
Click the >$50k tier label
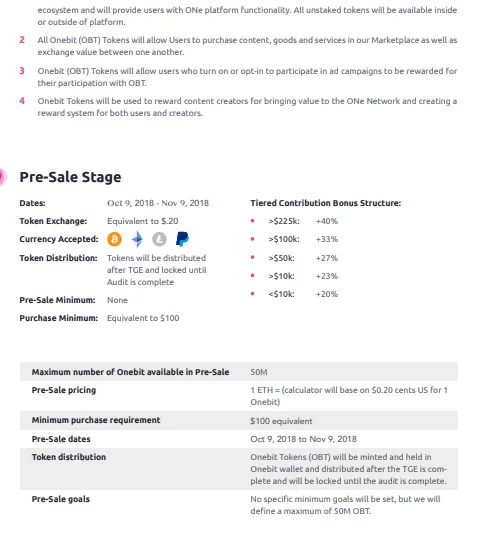tap(281, 258)
